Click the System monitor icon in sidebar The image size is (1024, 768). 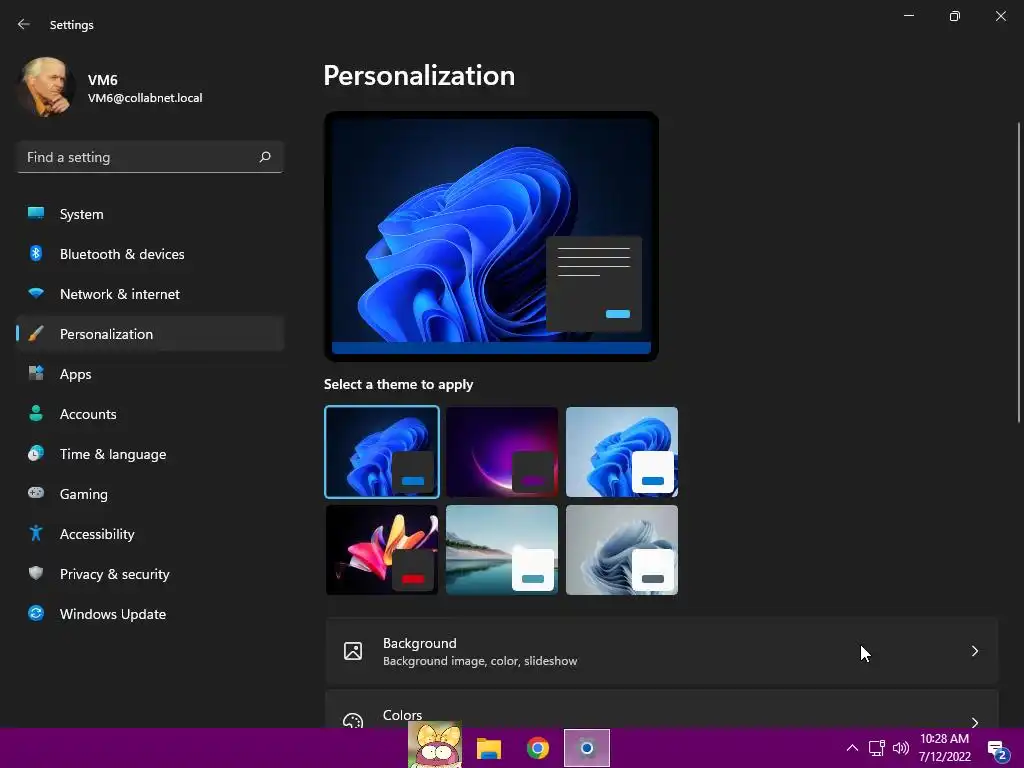36,214
